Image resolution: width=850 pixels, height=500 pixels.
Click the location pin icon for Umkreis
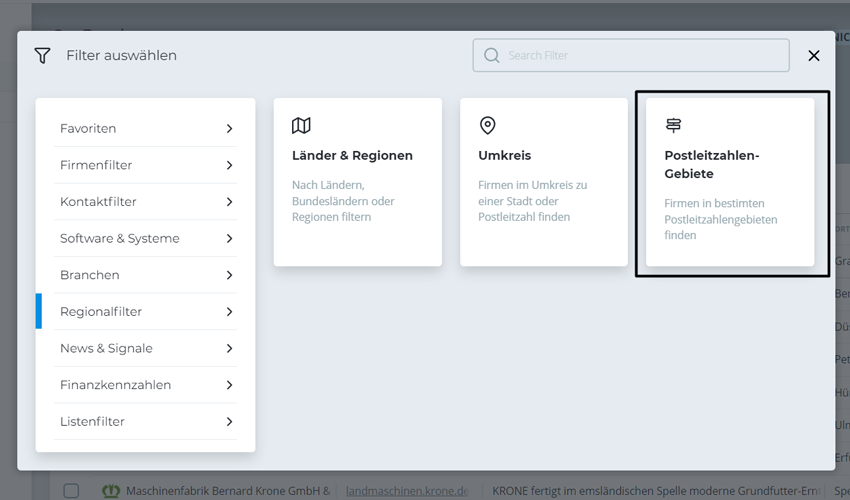coord(487,125)
